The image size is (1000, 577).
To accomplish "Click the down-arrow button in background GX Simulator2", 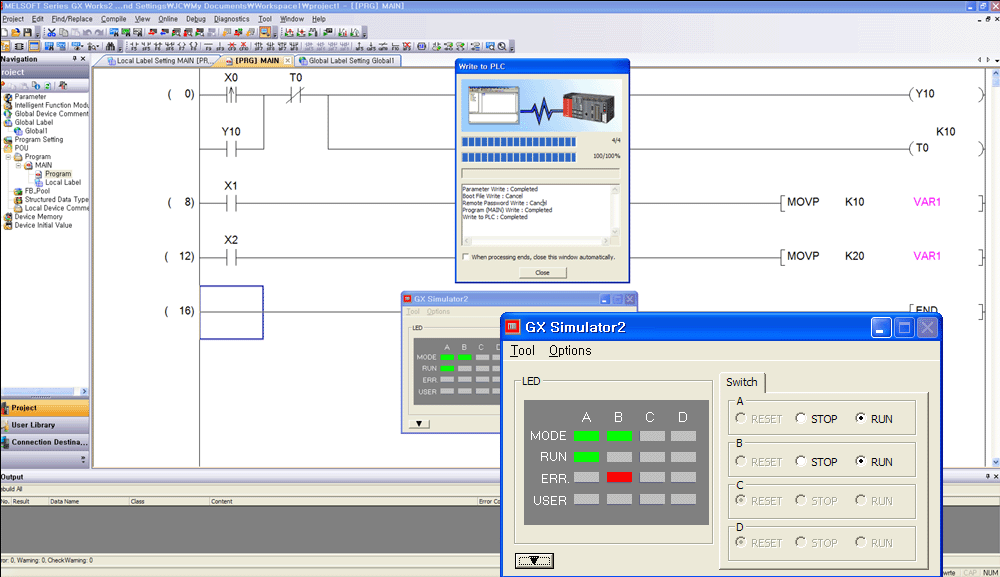I will coord(419,423).
